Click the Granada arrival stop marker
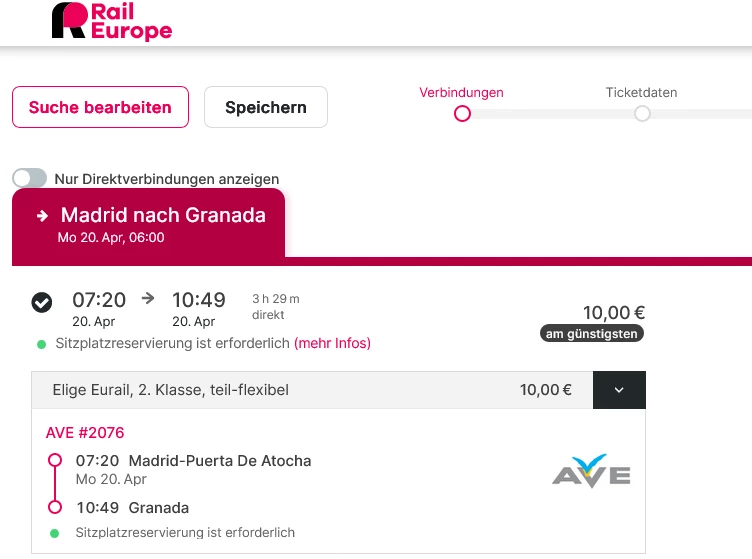This screenshot has width=752, height=559. [55, 507]
